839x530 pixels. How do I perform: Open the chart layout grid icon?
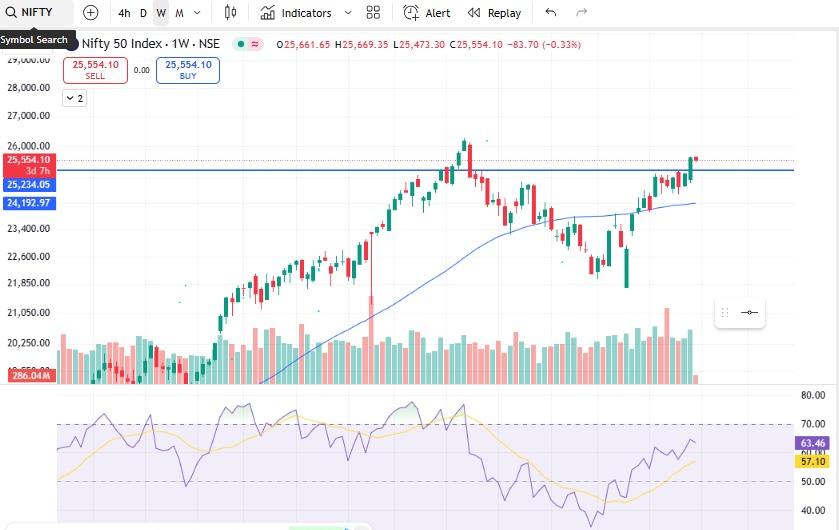[373, 13]
